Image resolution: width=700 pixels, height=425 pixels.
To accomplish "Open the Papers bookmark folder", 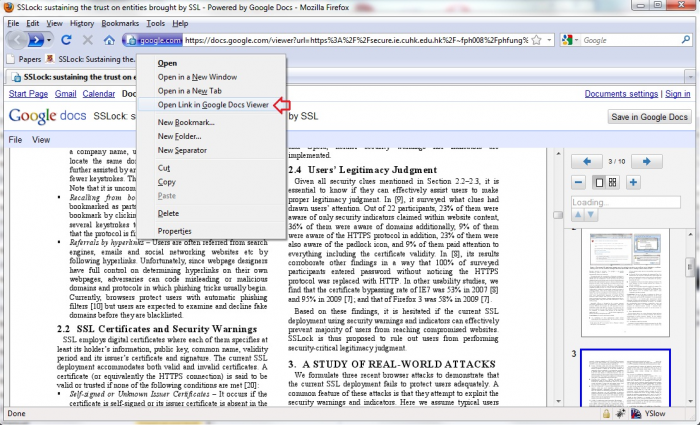I will [25, 59].
